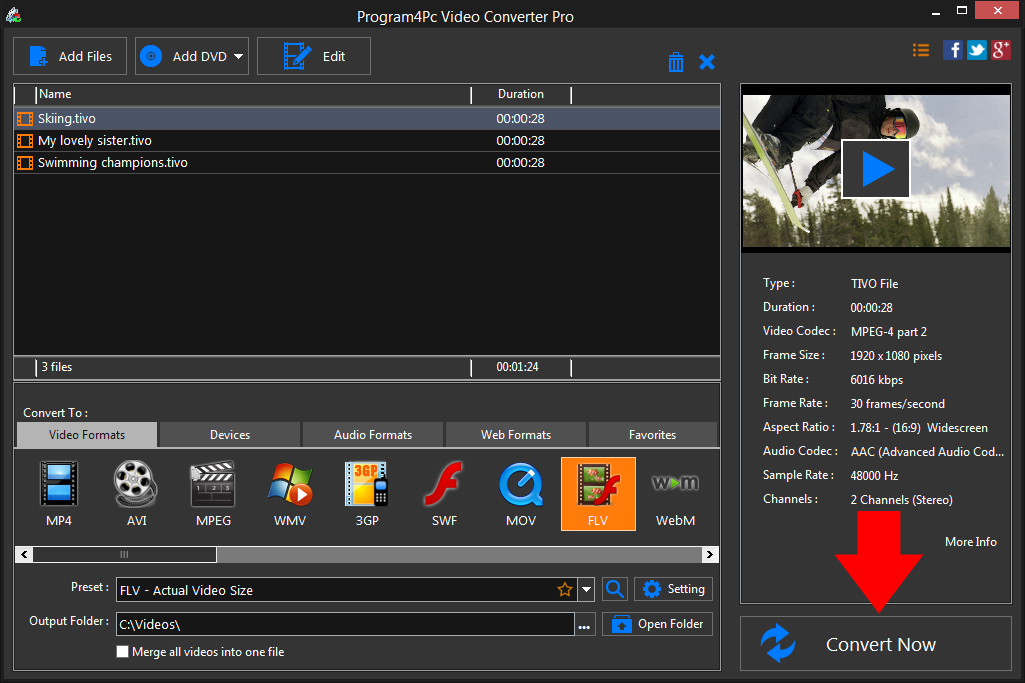Minimize the Video Converter Pro window
The width and height of the screenshot is (1025, 683).
[x=936, y=13]
